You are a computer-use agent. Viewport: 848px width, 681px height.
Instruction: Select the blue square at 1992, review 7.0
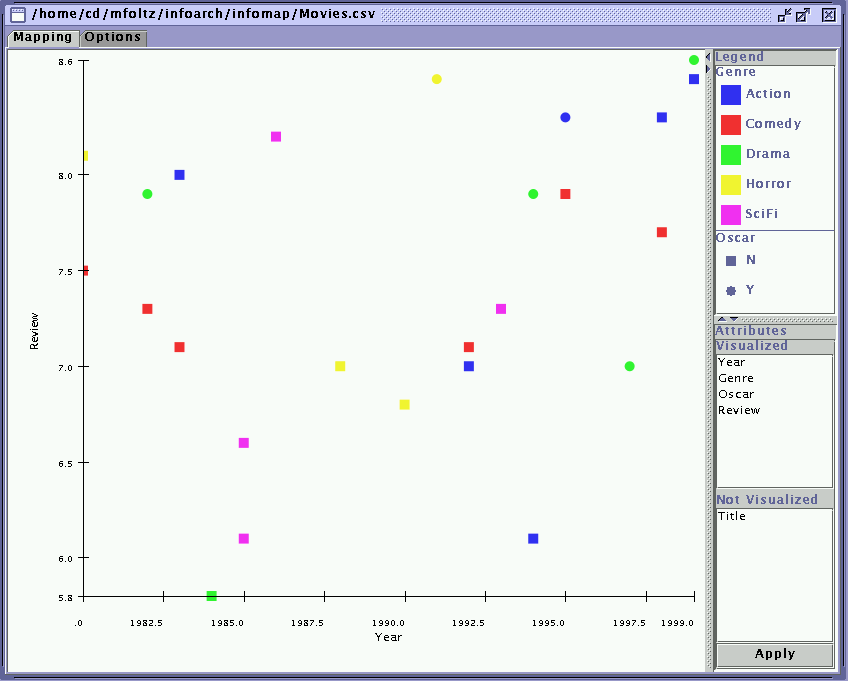tap(469, 366)
